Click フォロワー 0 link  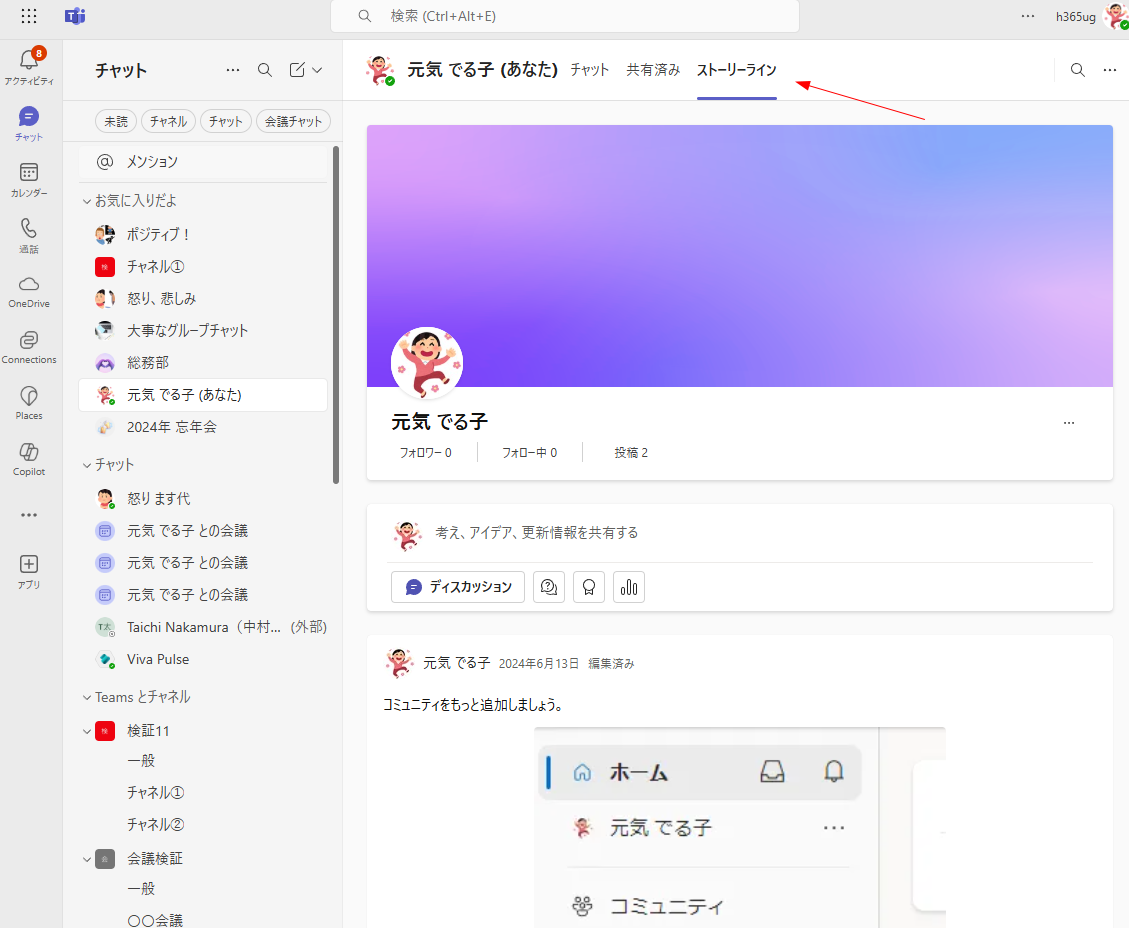426,453
